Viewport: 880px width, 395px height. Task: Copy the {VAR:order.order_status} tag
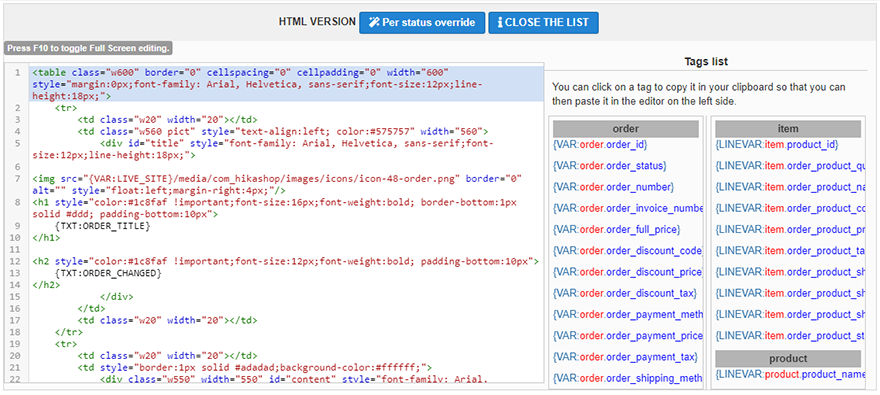coord(609,166)
